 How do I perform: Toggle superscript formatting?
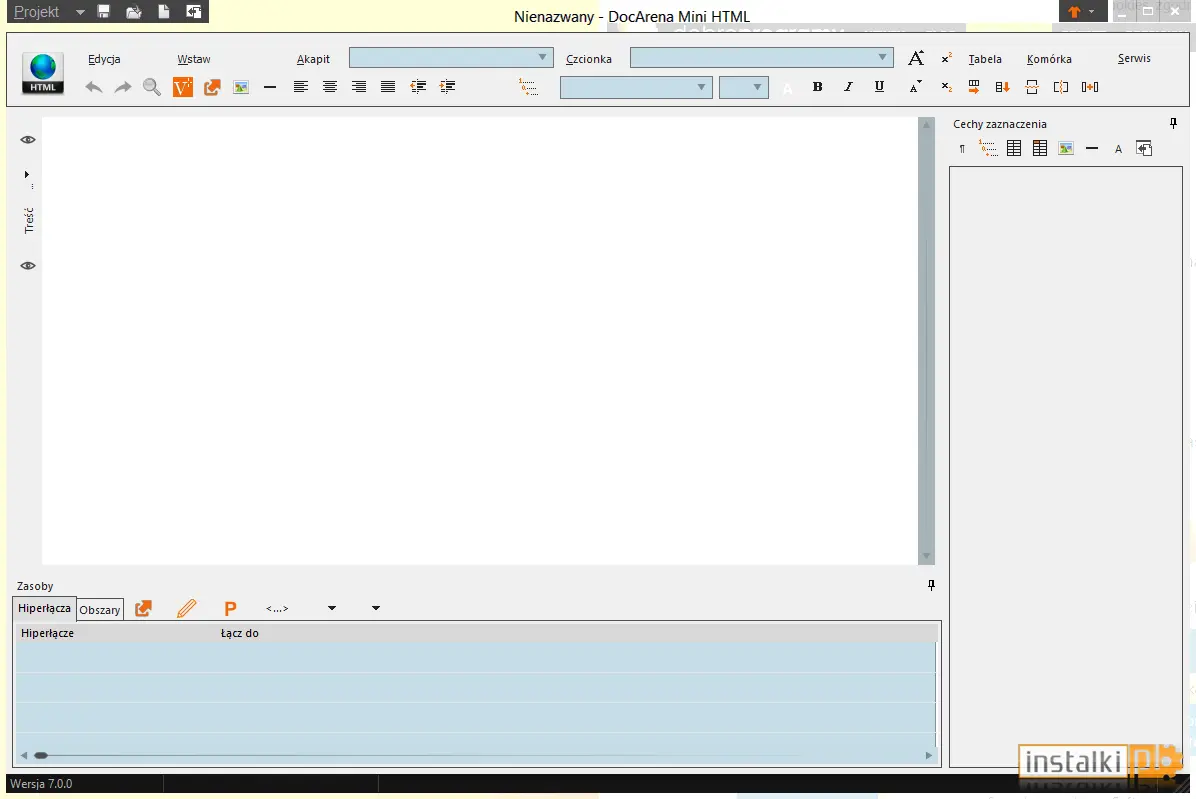947,58
